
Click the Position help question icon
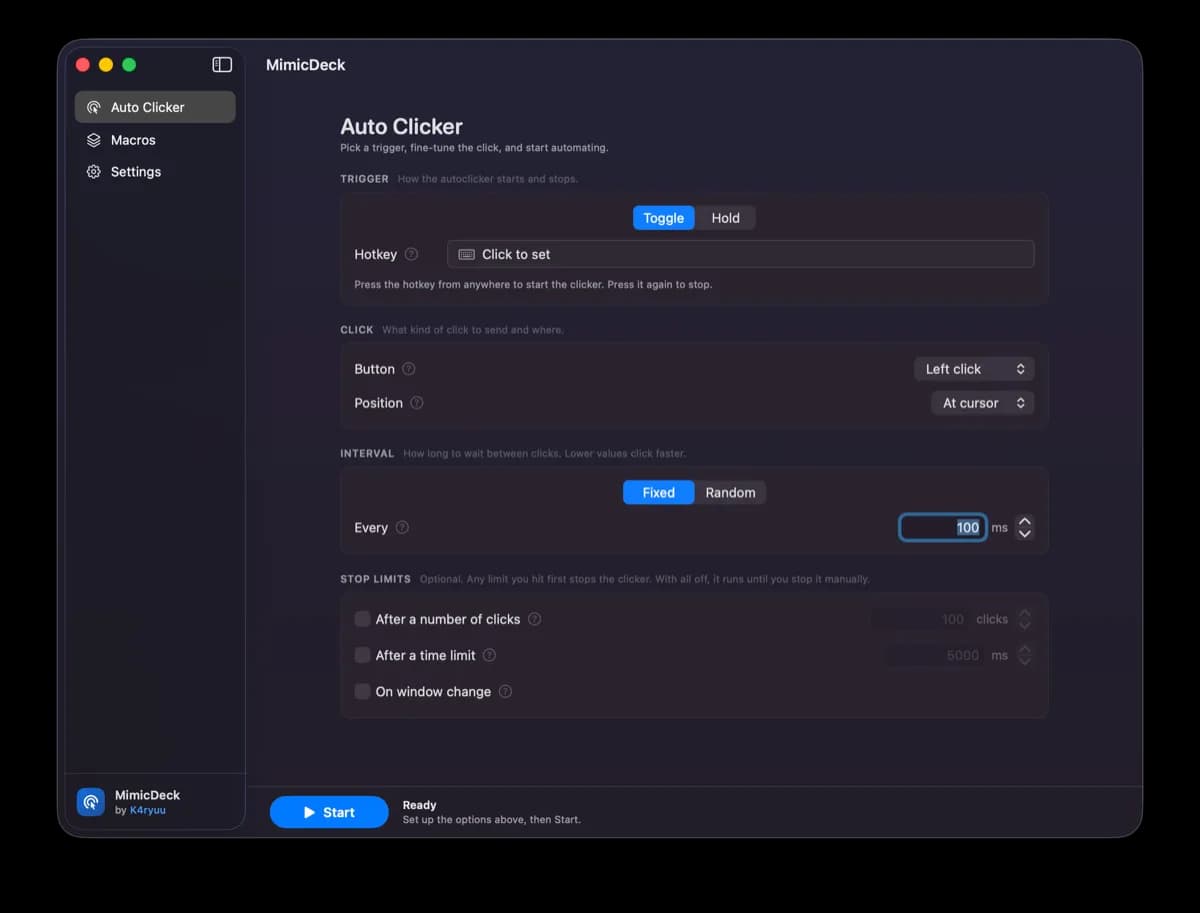(x=416, y=403)
